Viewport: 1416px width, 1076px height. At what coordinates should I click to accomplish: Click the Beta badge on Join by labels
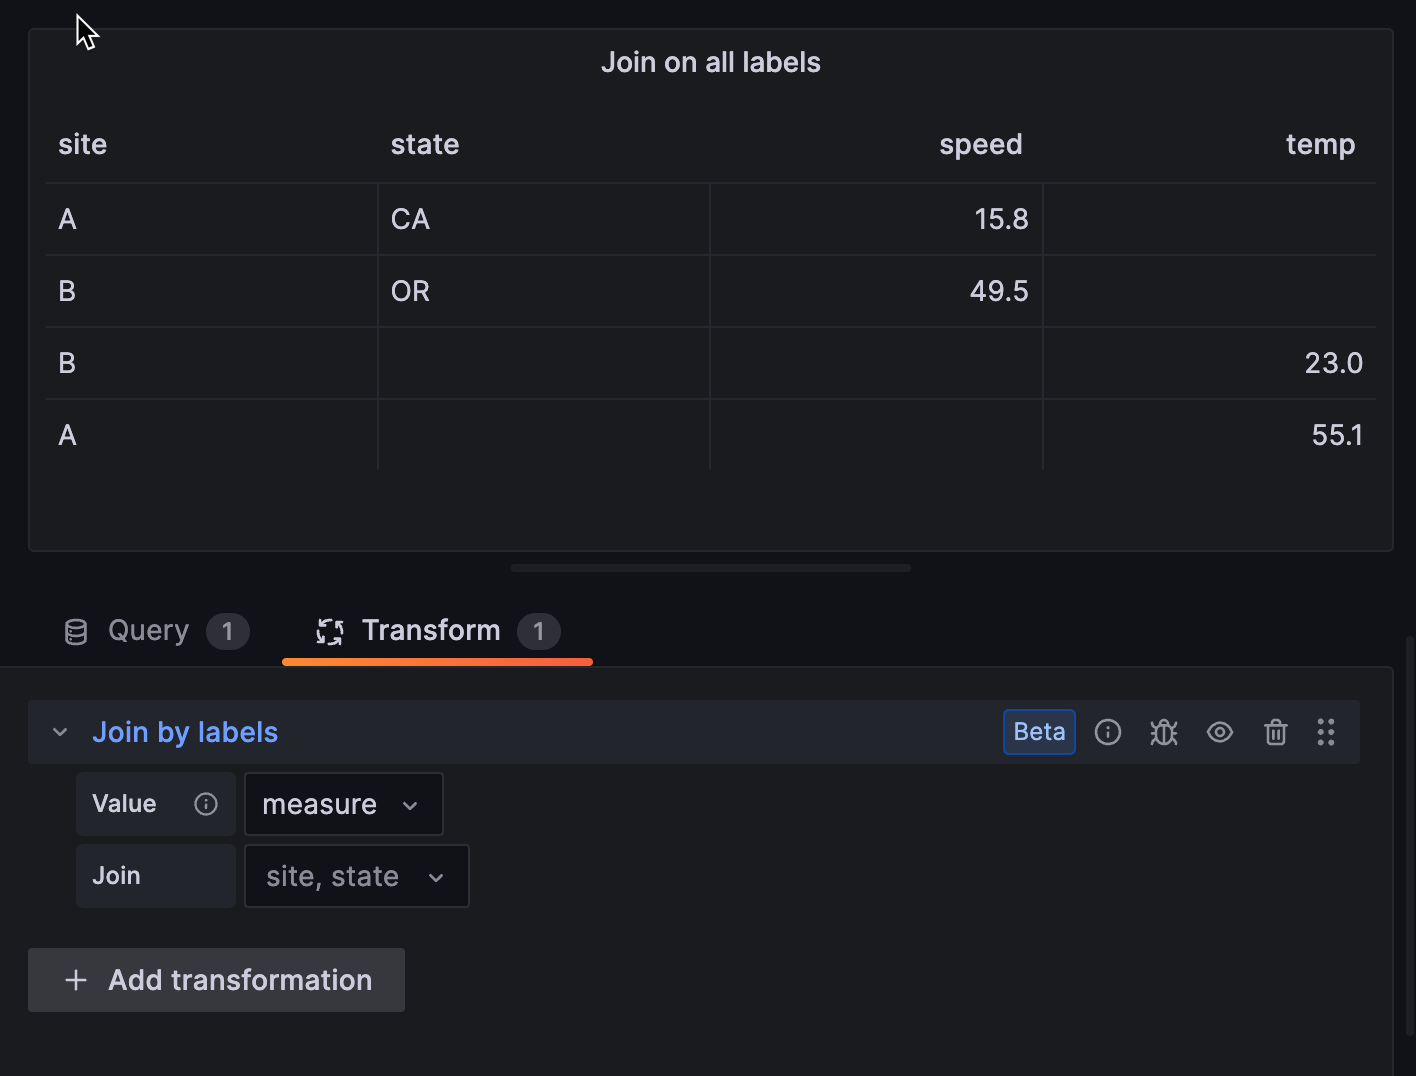(x=1039, y=732)
